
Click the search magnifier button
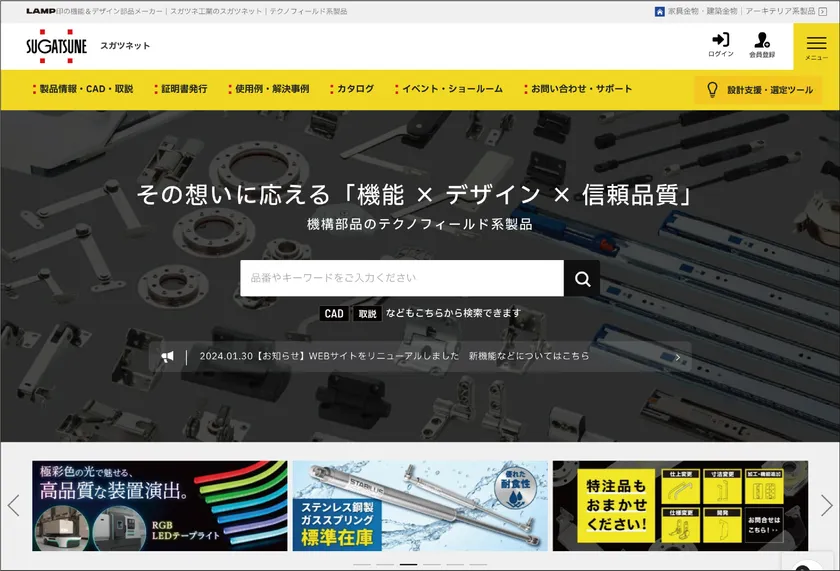582,279
